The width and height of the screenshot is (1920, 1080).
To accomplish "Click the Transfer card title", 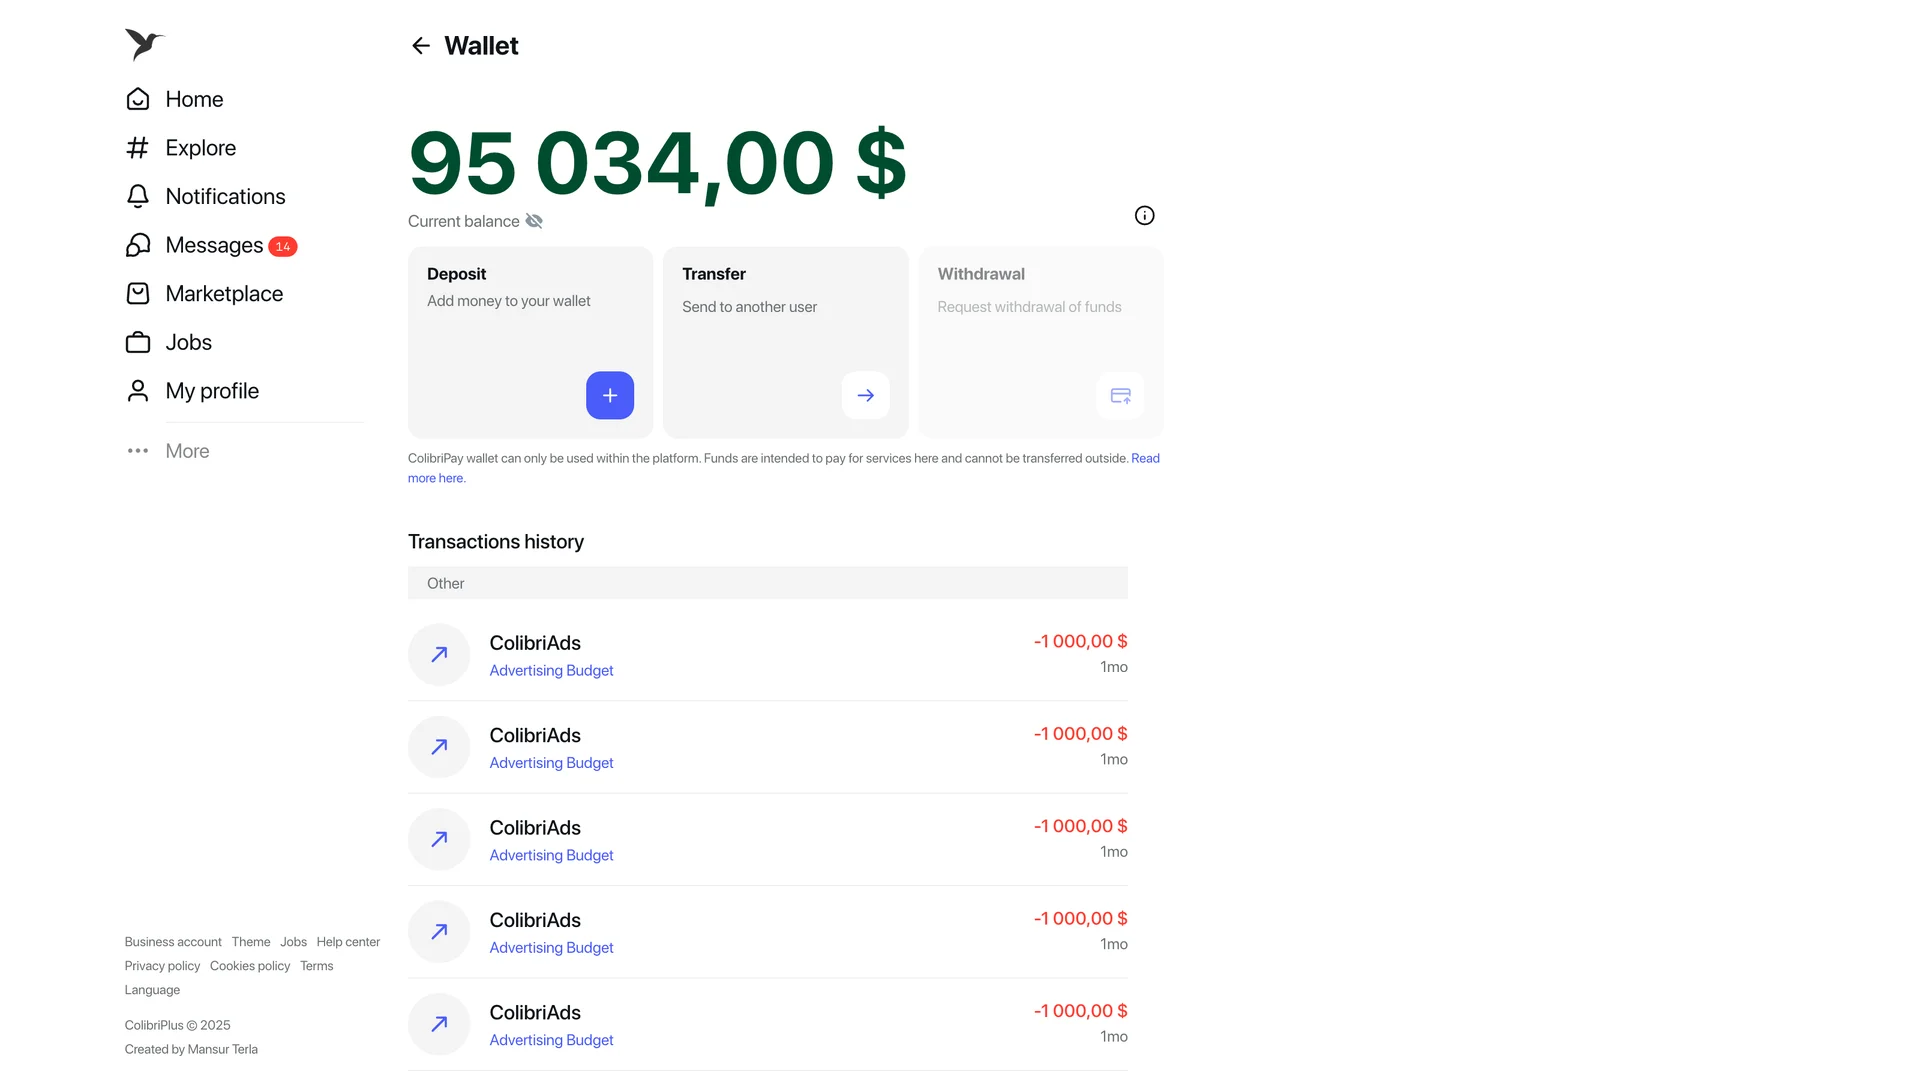I will [714, 274].
